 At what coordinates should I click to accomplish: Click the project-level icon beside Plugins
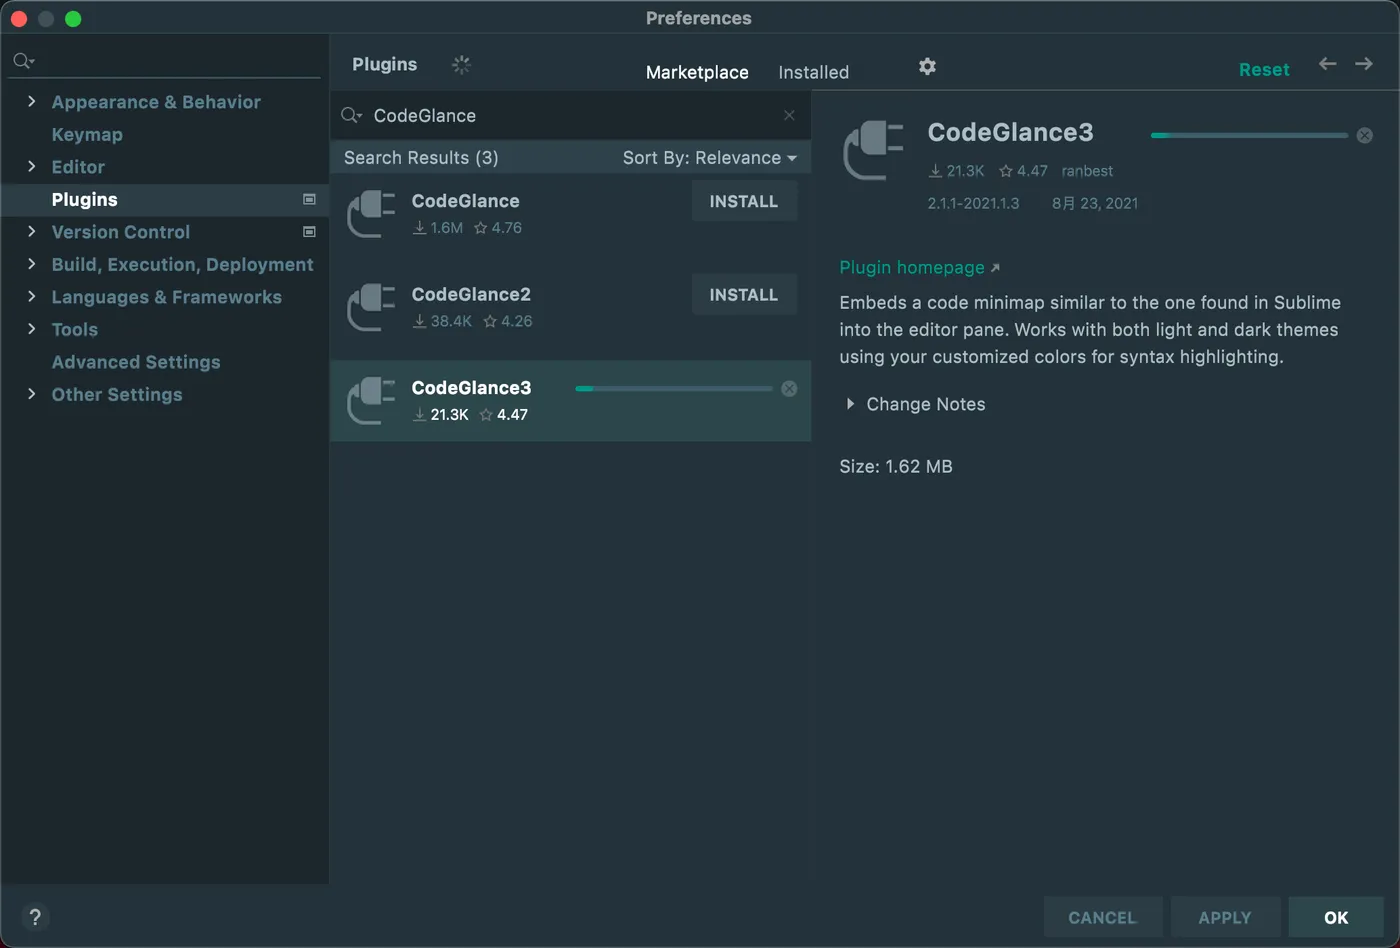[309, 199]
